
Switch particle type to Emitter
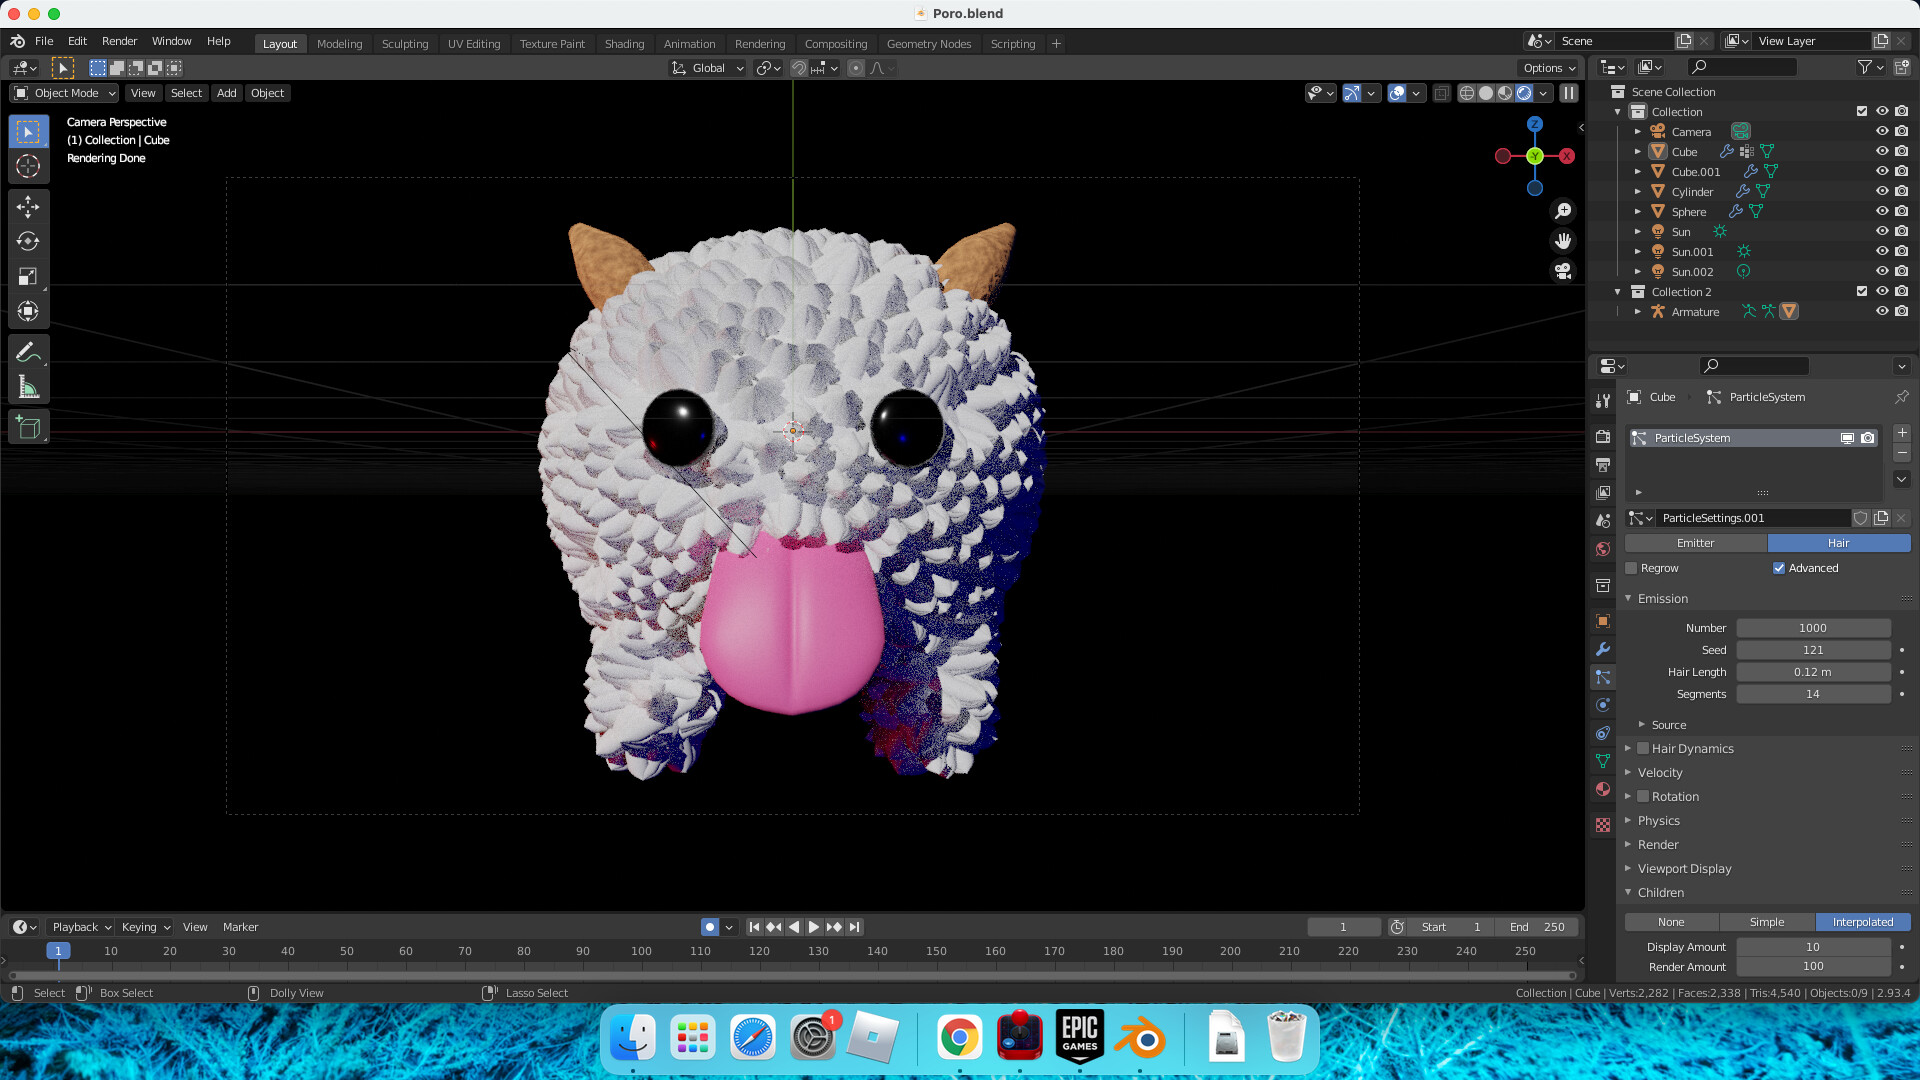1695,543
